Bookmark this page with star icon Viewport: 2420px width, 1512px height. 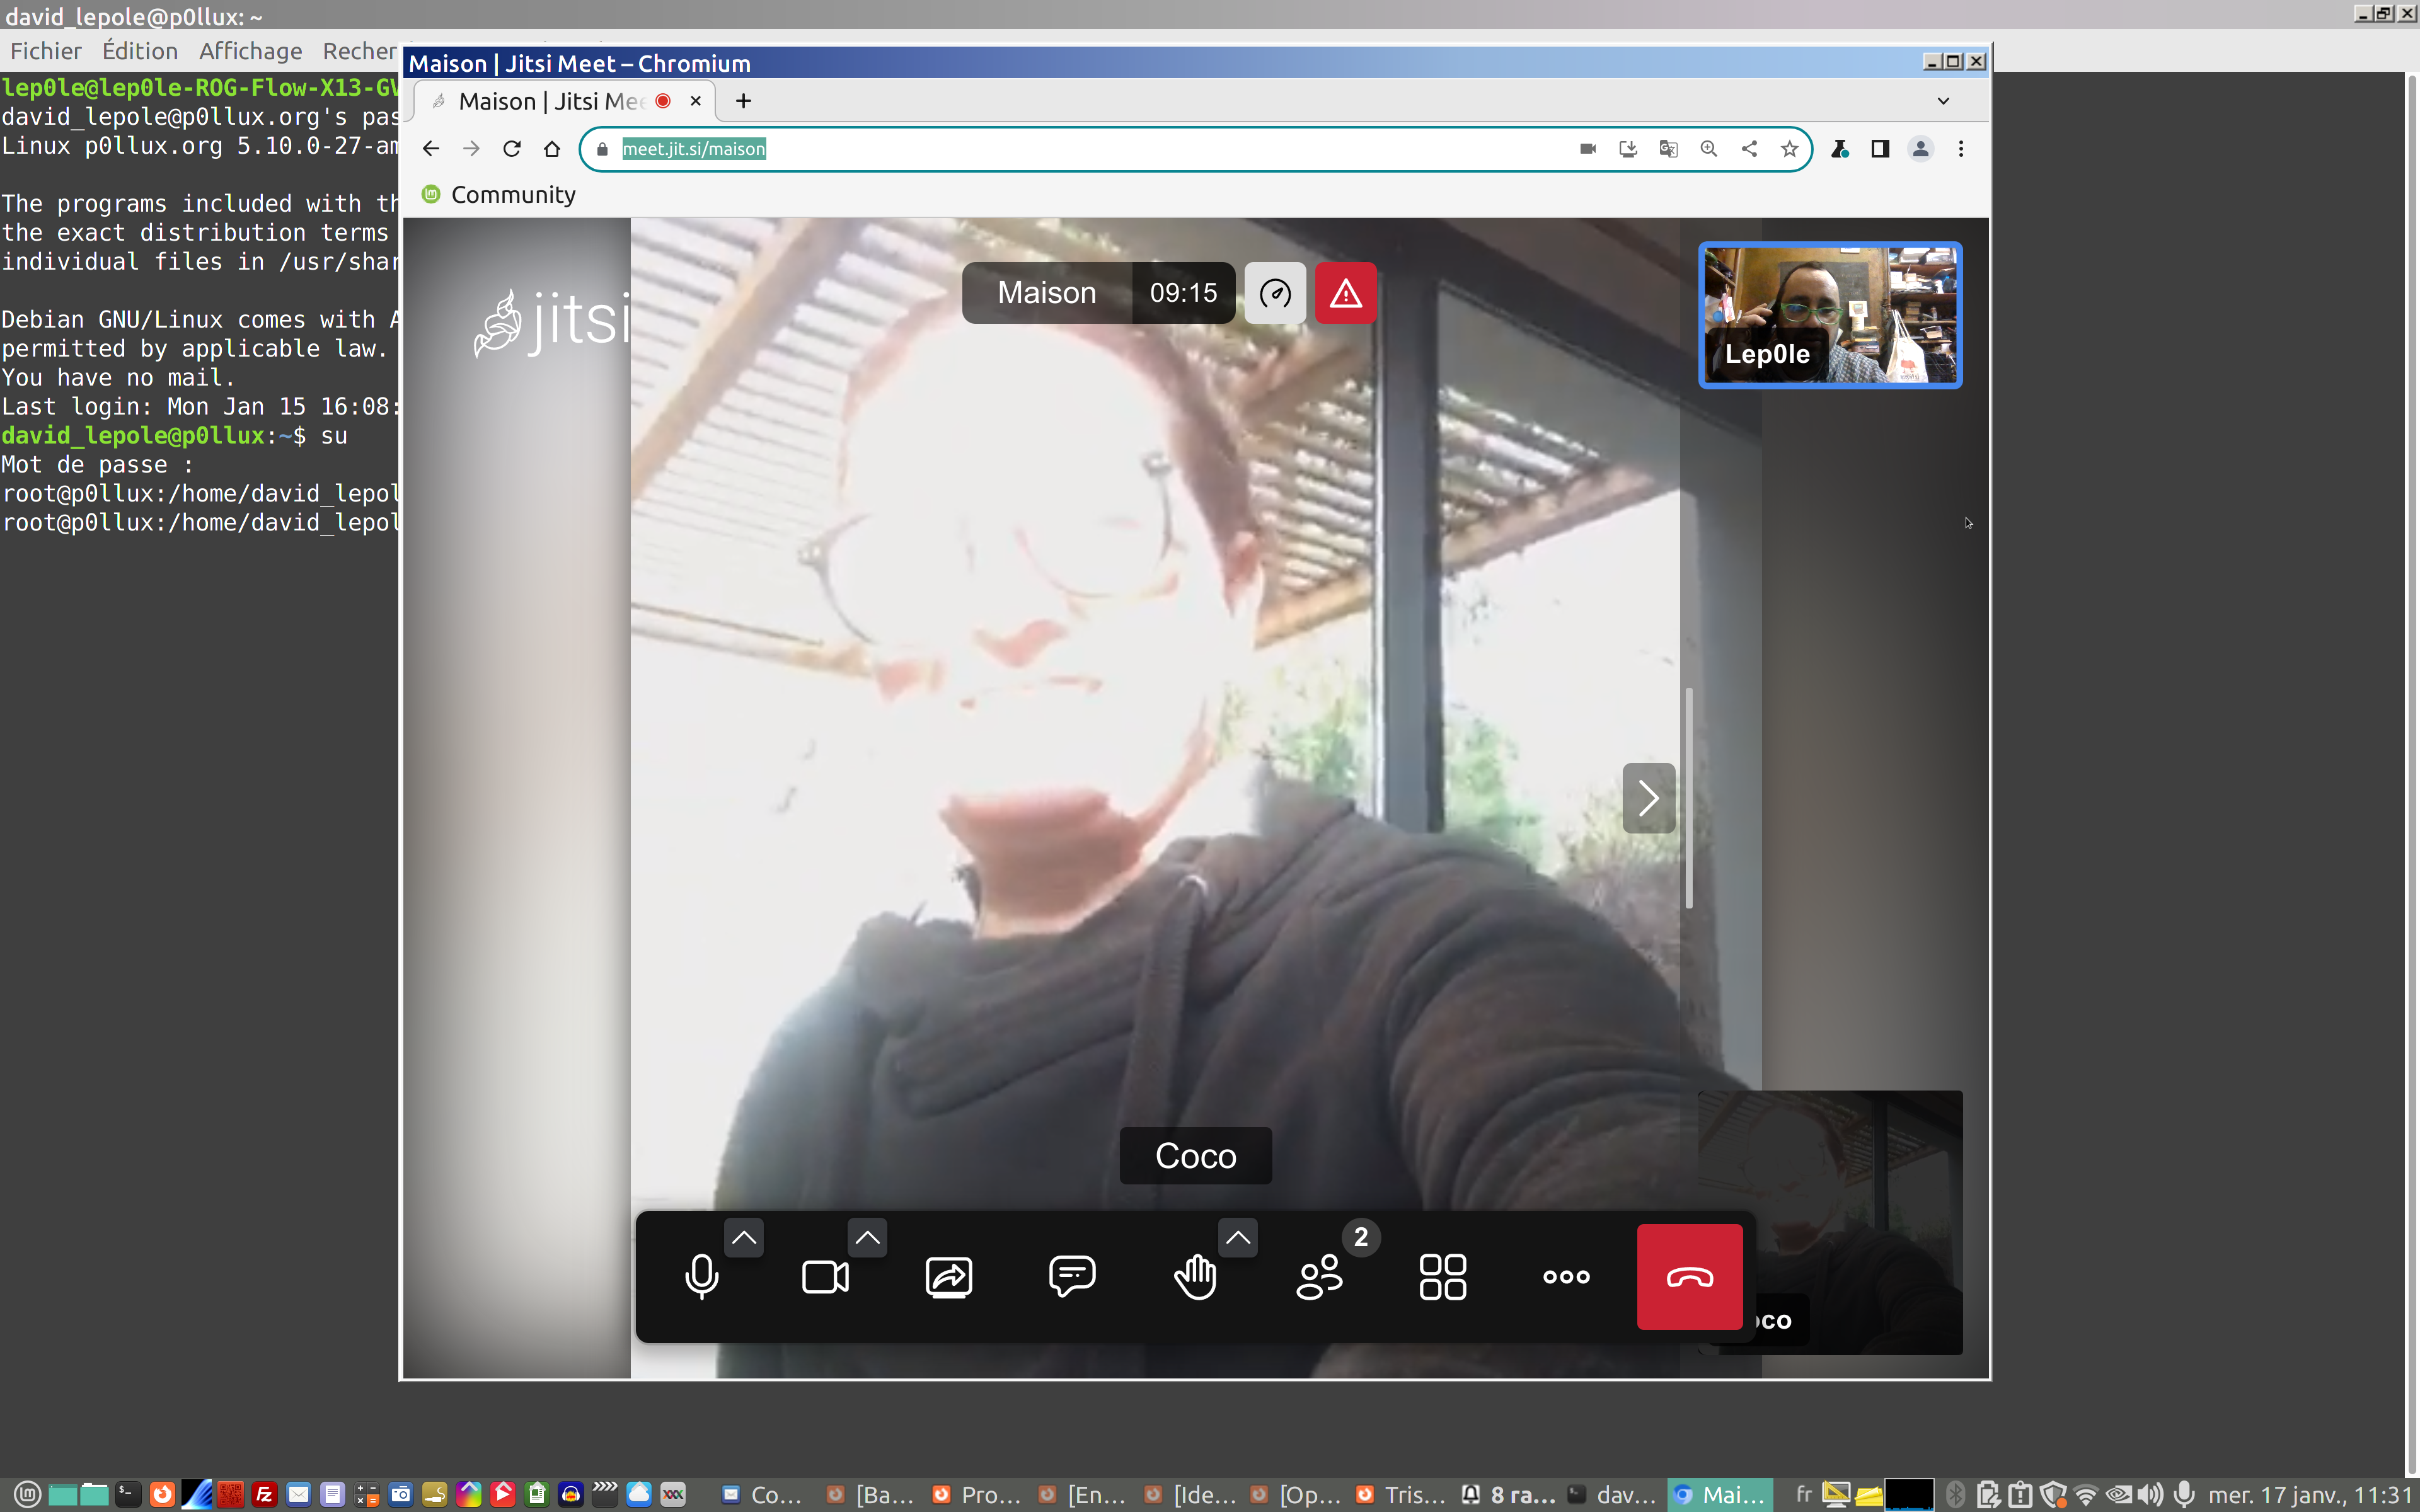1789,149
